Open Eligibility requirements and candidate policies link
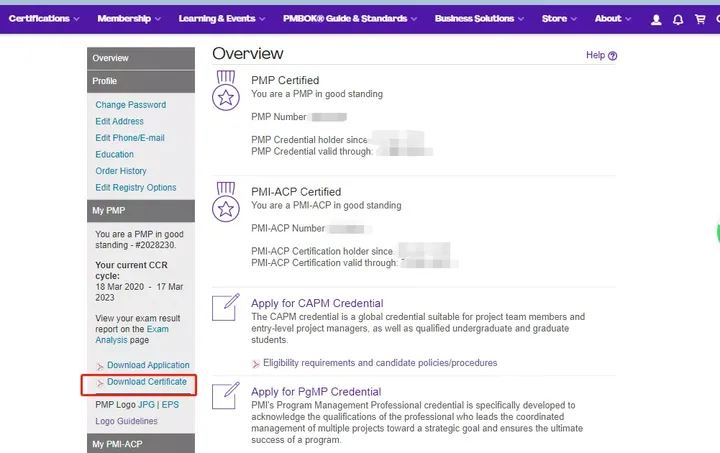The width and height of the screenshot is (720, 453). (380, 363)
